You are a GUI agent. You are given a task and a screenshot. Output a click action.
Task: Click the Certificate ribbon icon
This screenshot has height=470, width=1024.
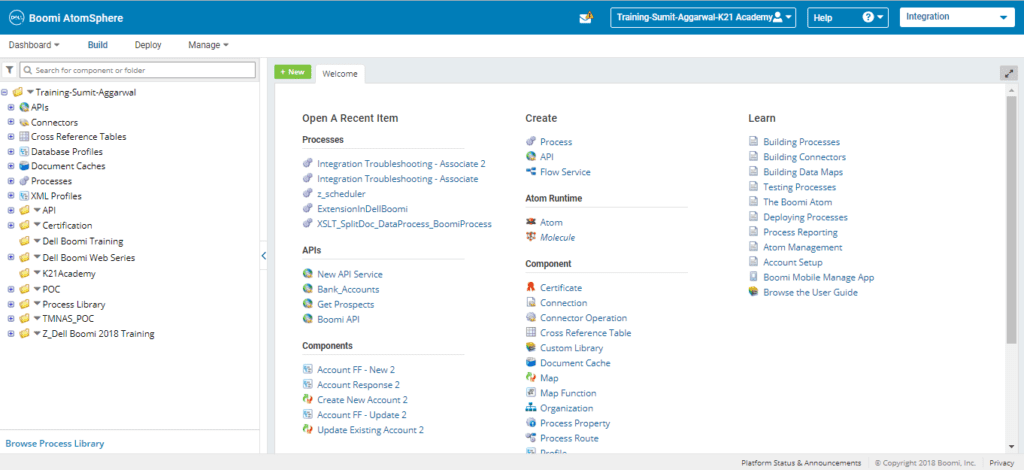click(x=531, y=288)
